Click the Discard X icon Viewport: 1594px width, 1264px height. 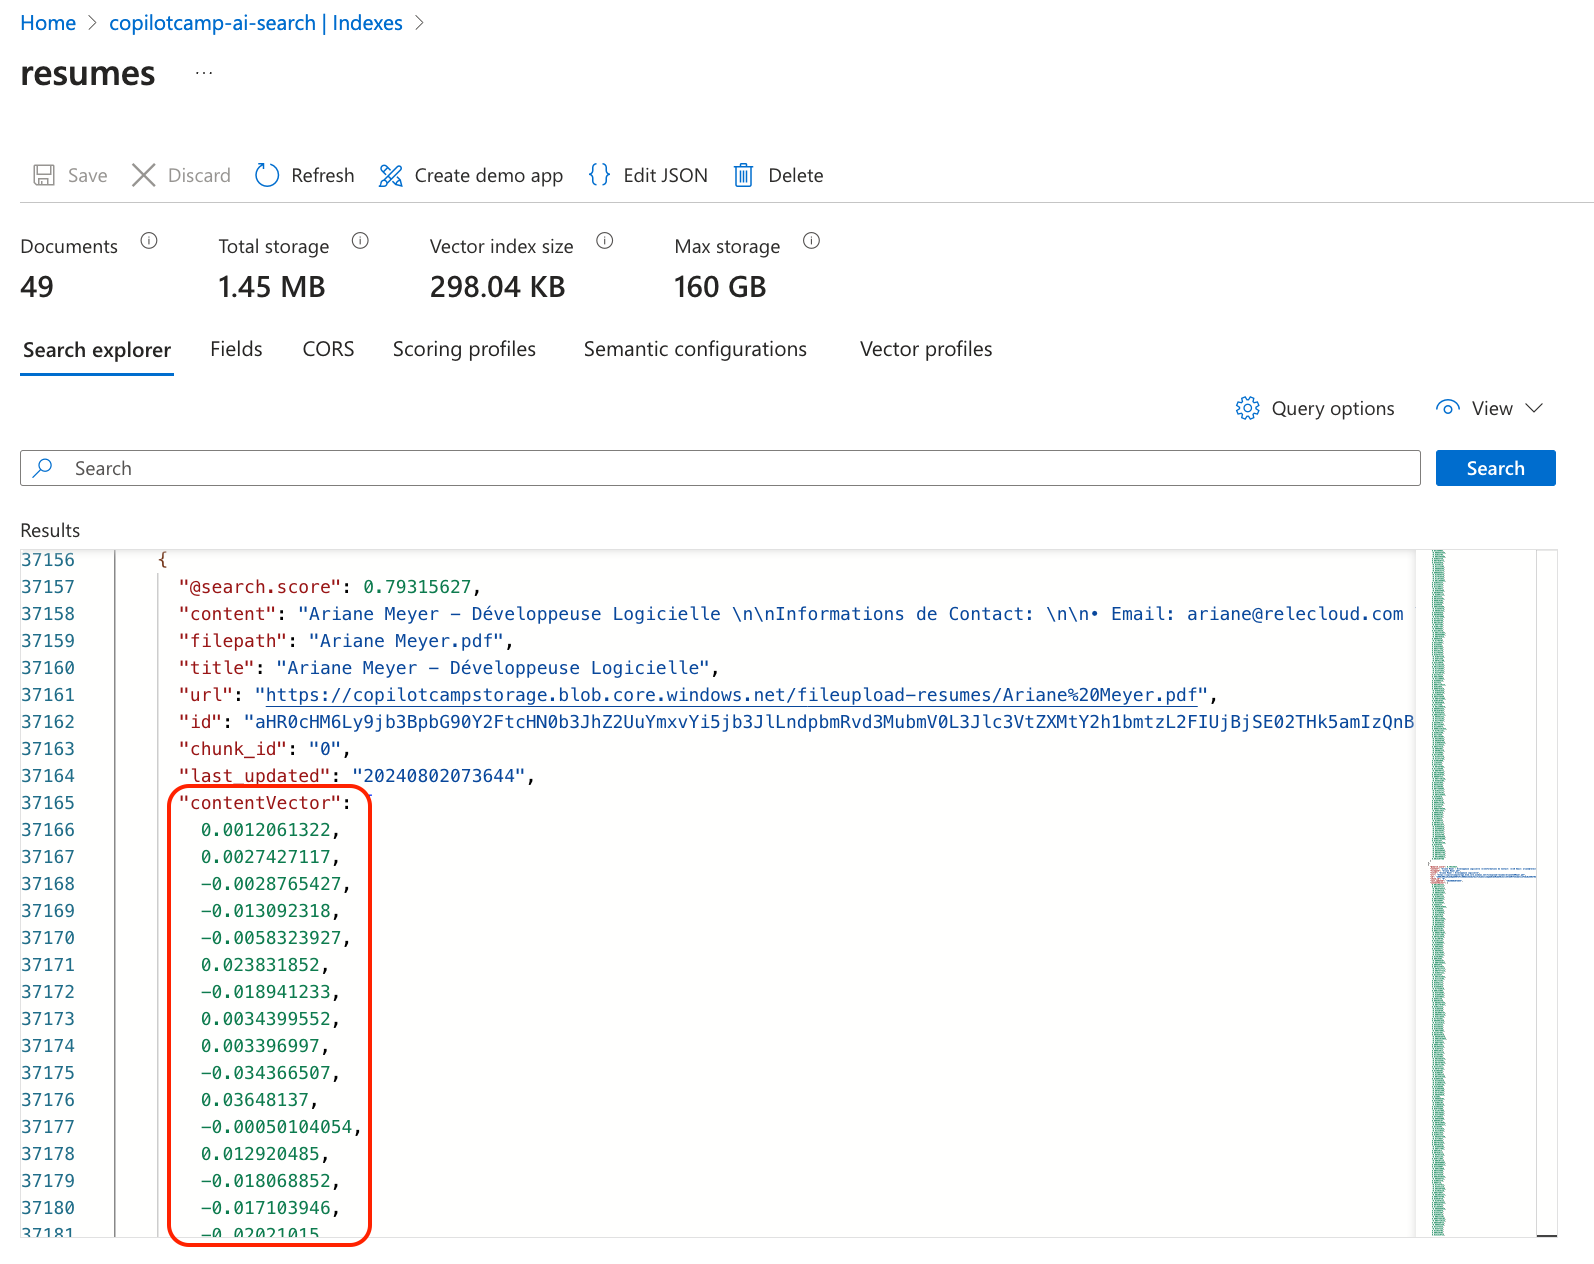[144, 175]
